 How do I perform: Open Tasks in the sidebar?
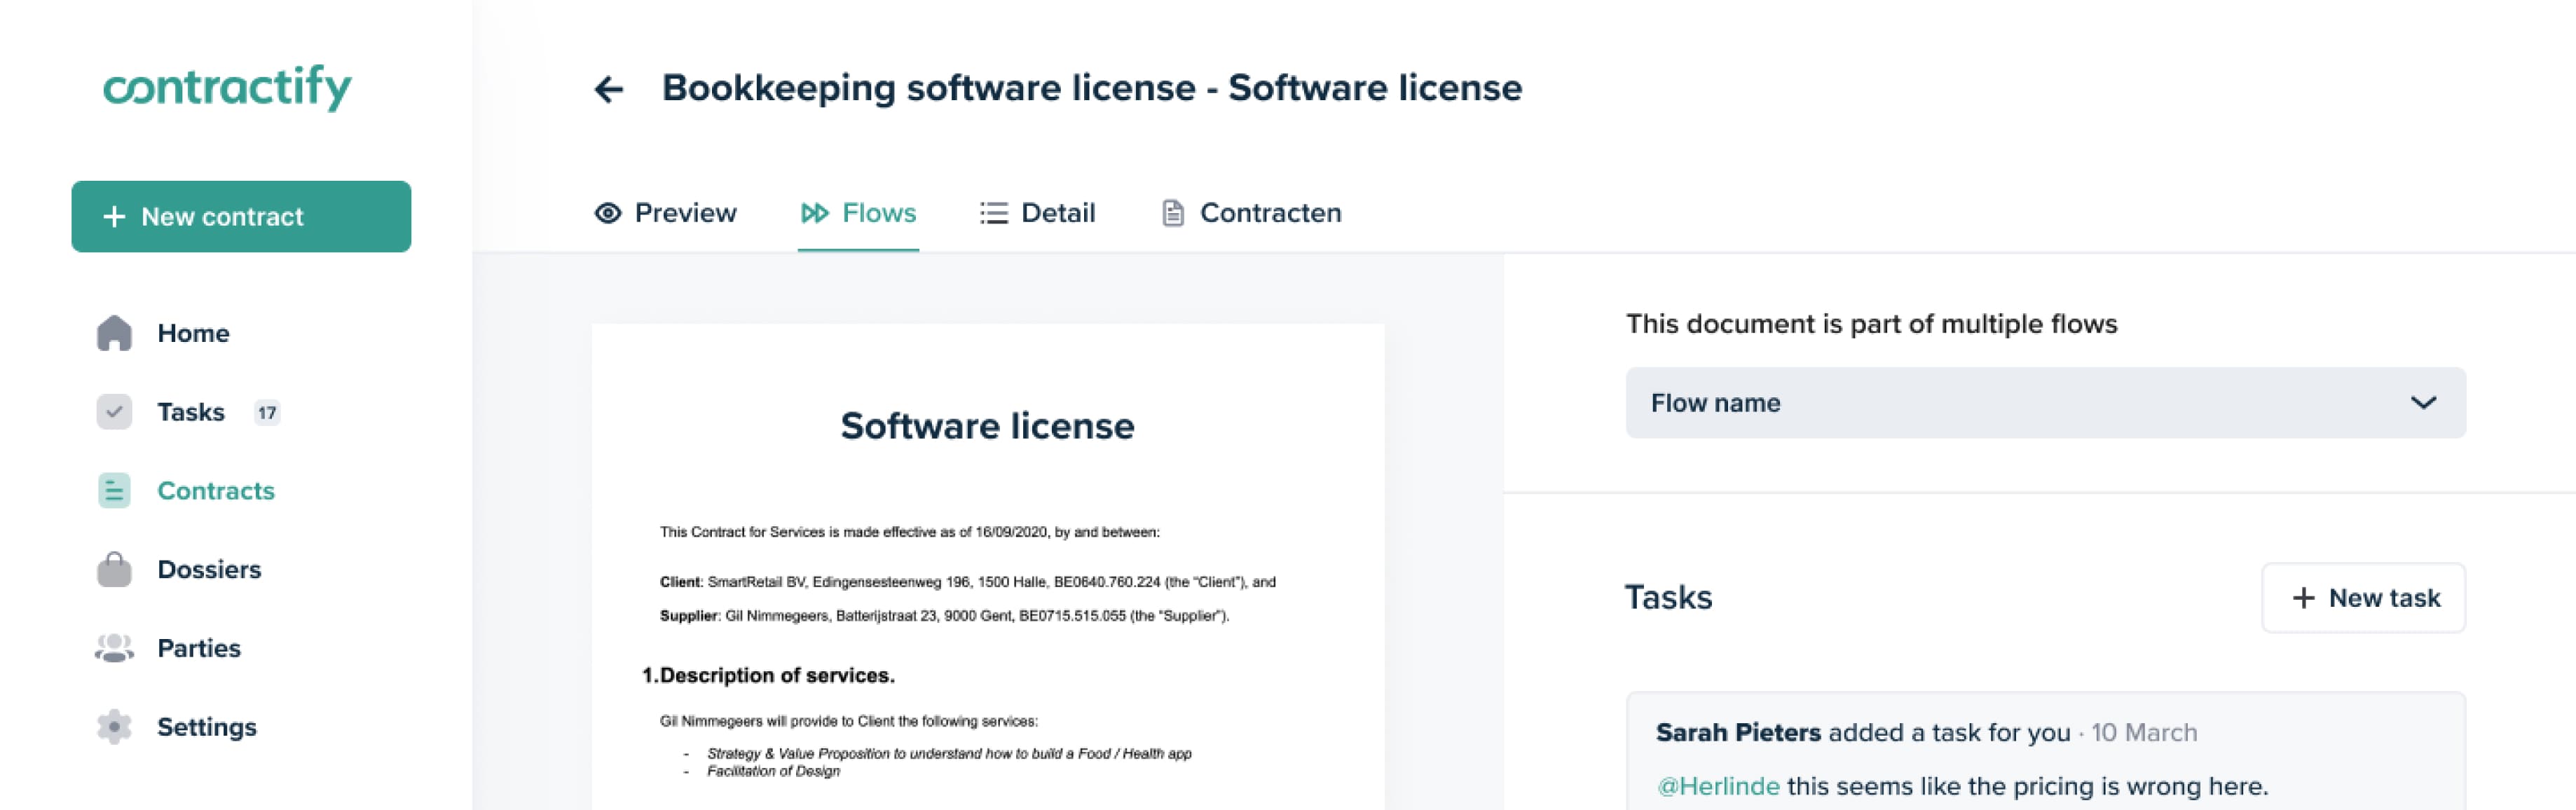coord(188,412)
